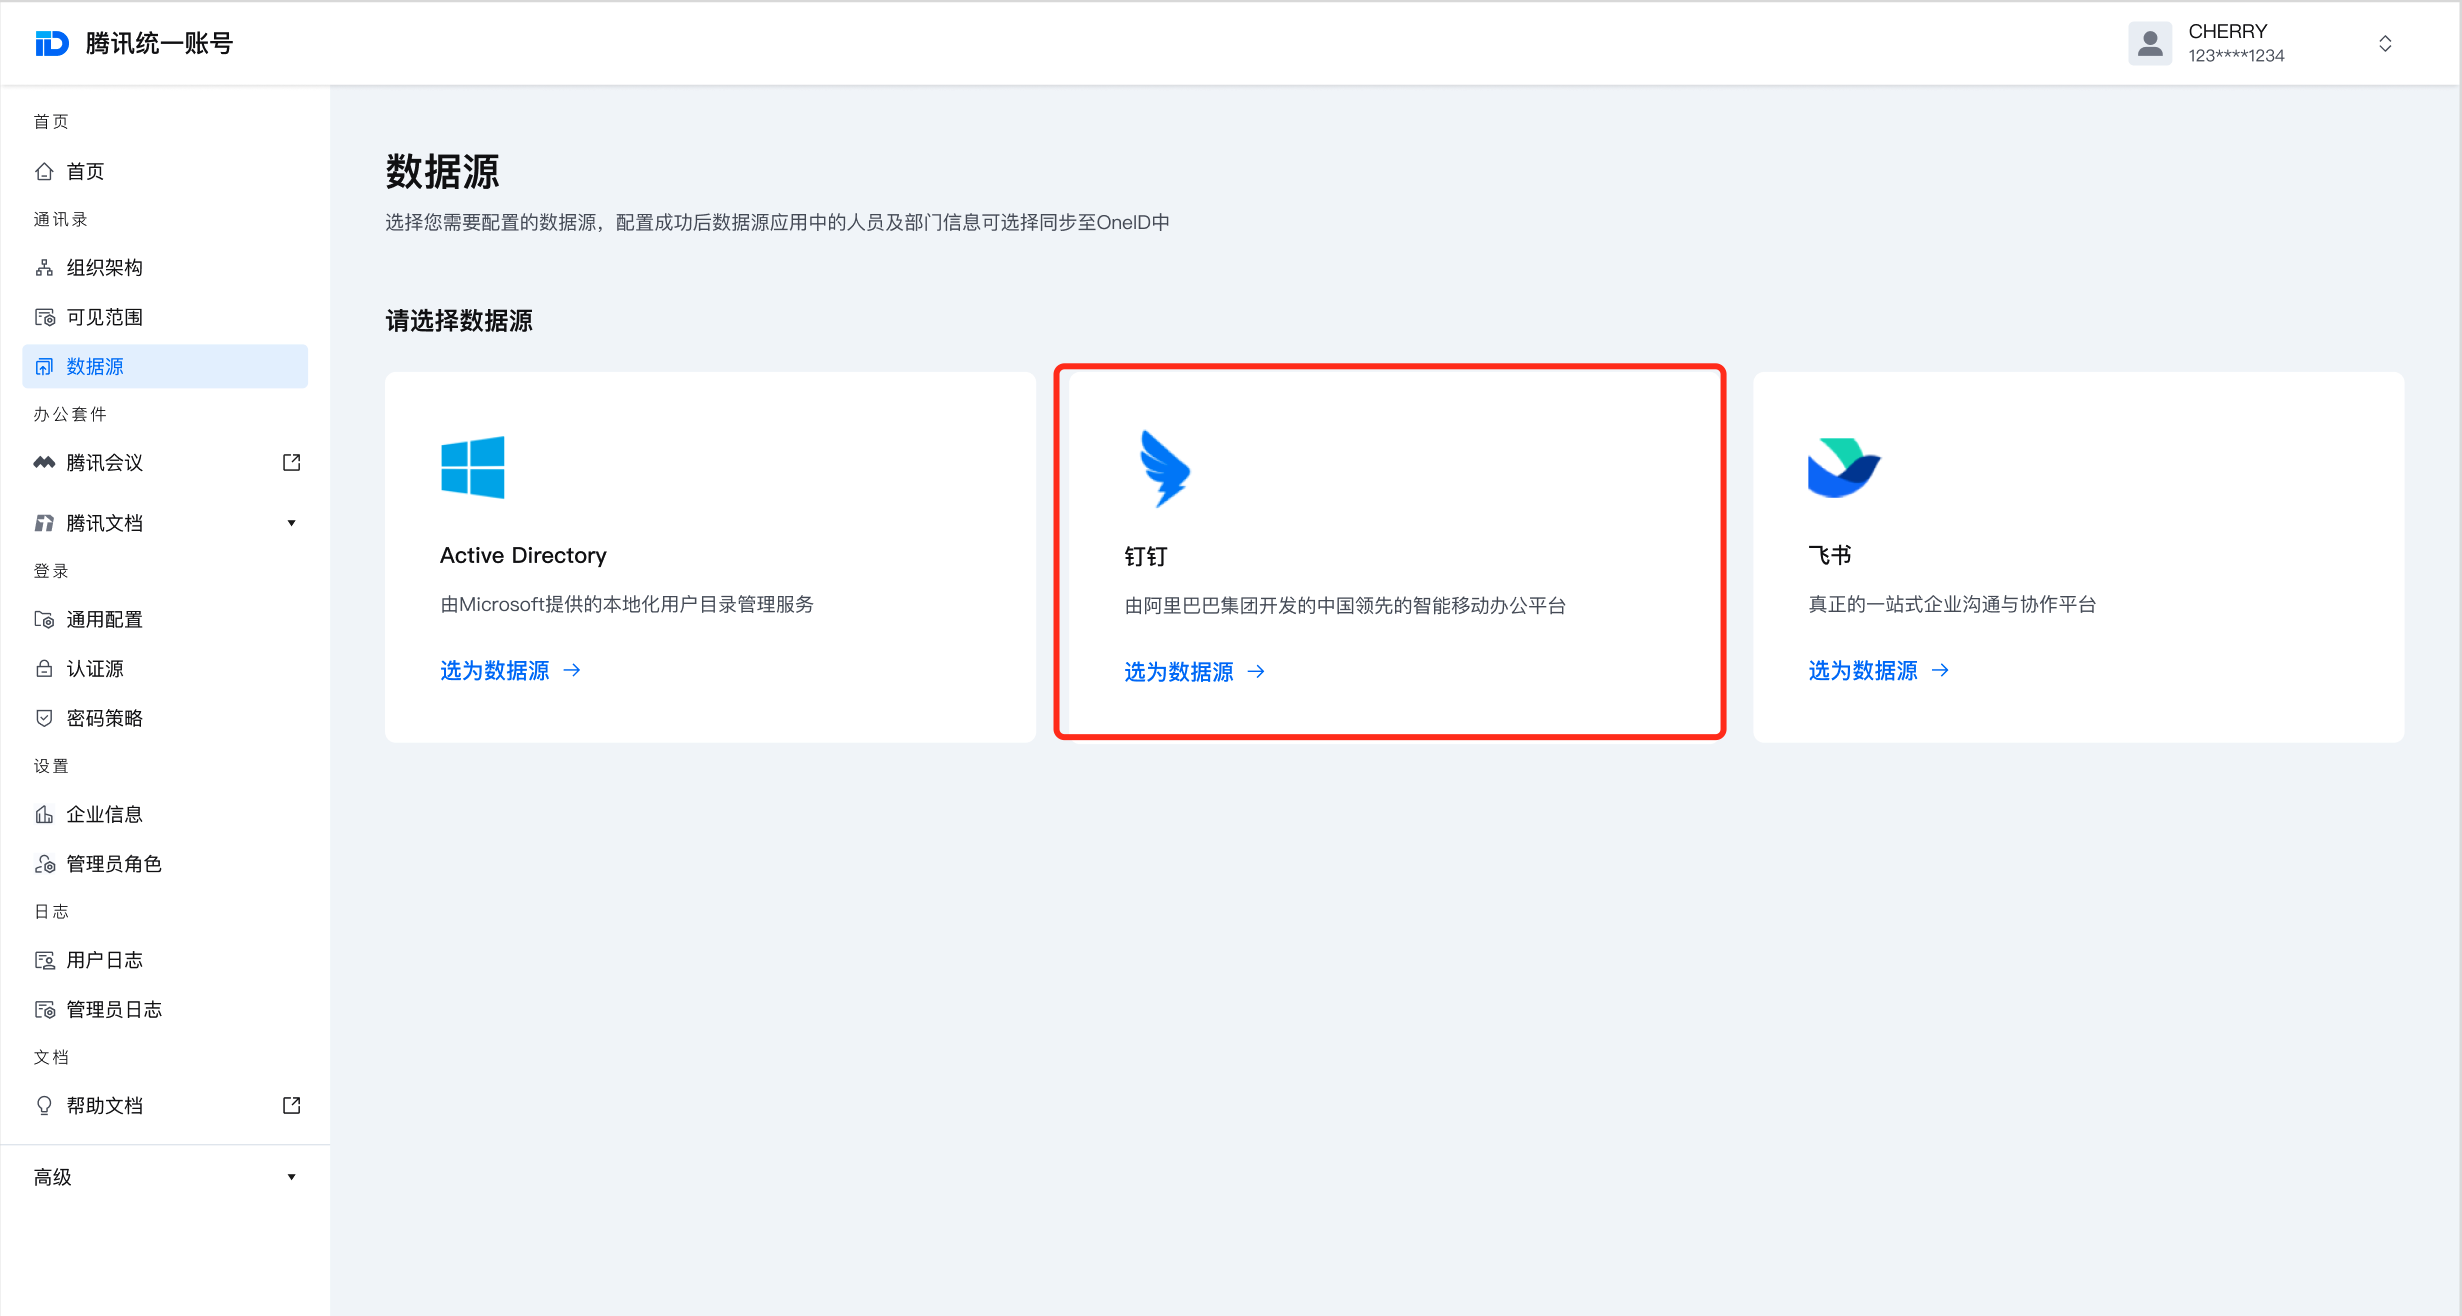This screenshot has width=2462, height=1316.
Task: Click the arrow icon after 飞书's 选为数据源
Action: 1940,670
